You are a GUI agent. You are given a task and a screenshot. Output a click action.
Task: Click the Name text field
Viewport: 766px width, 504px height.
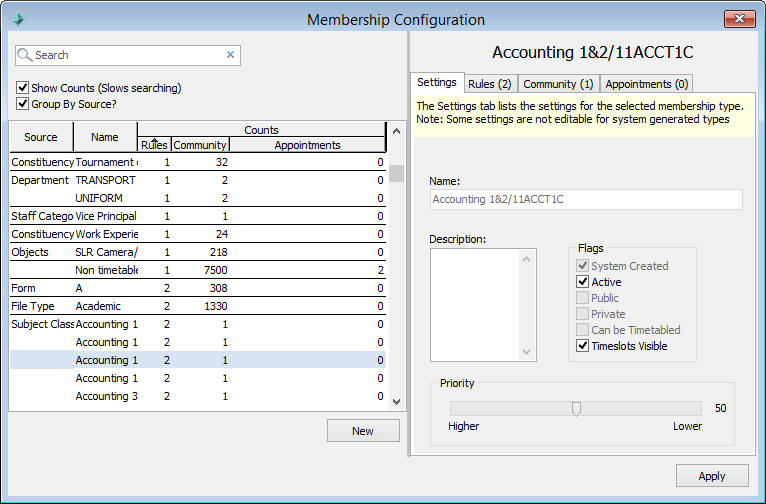pos(586,199)
